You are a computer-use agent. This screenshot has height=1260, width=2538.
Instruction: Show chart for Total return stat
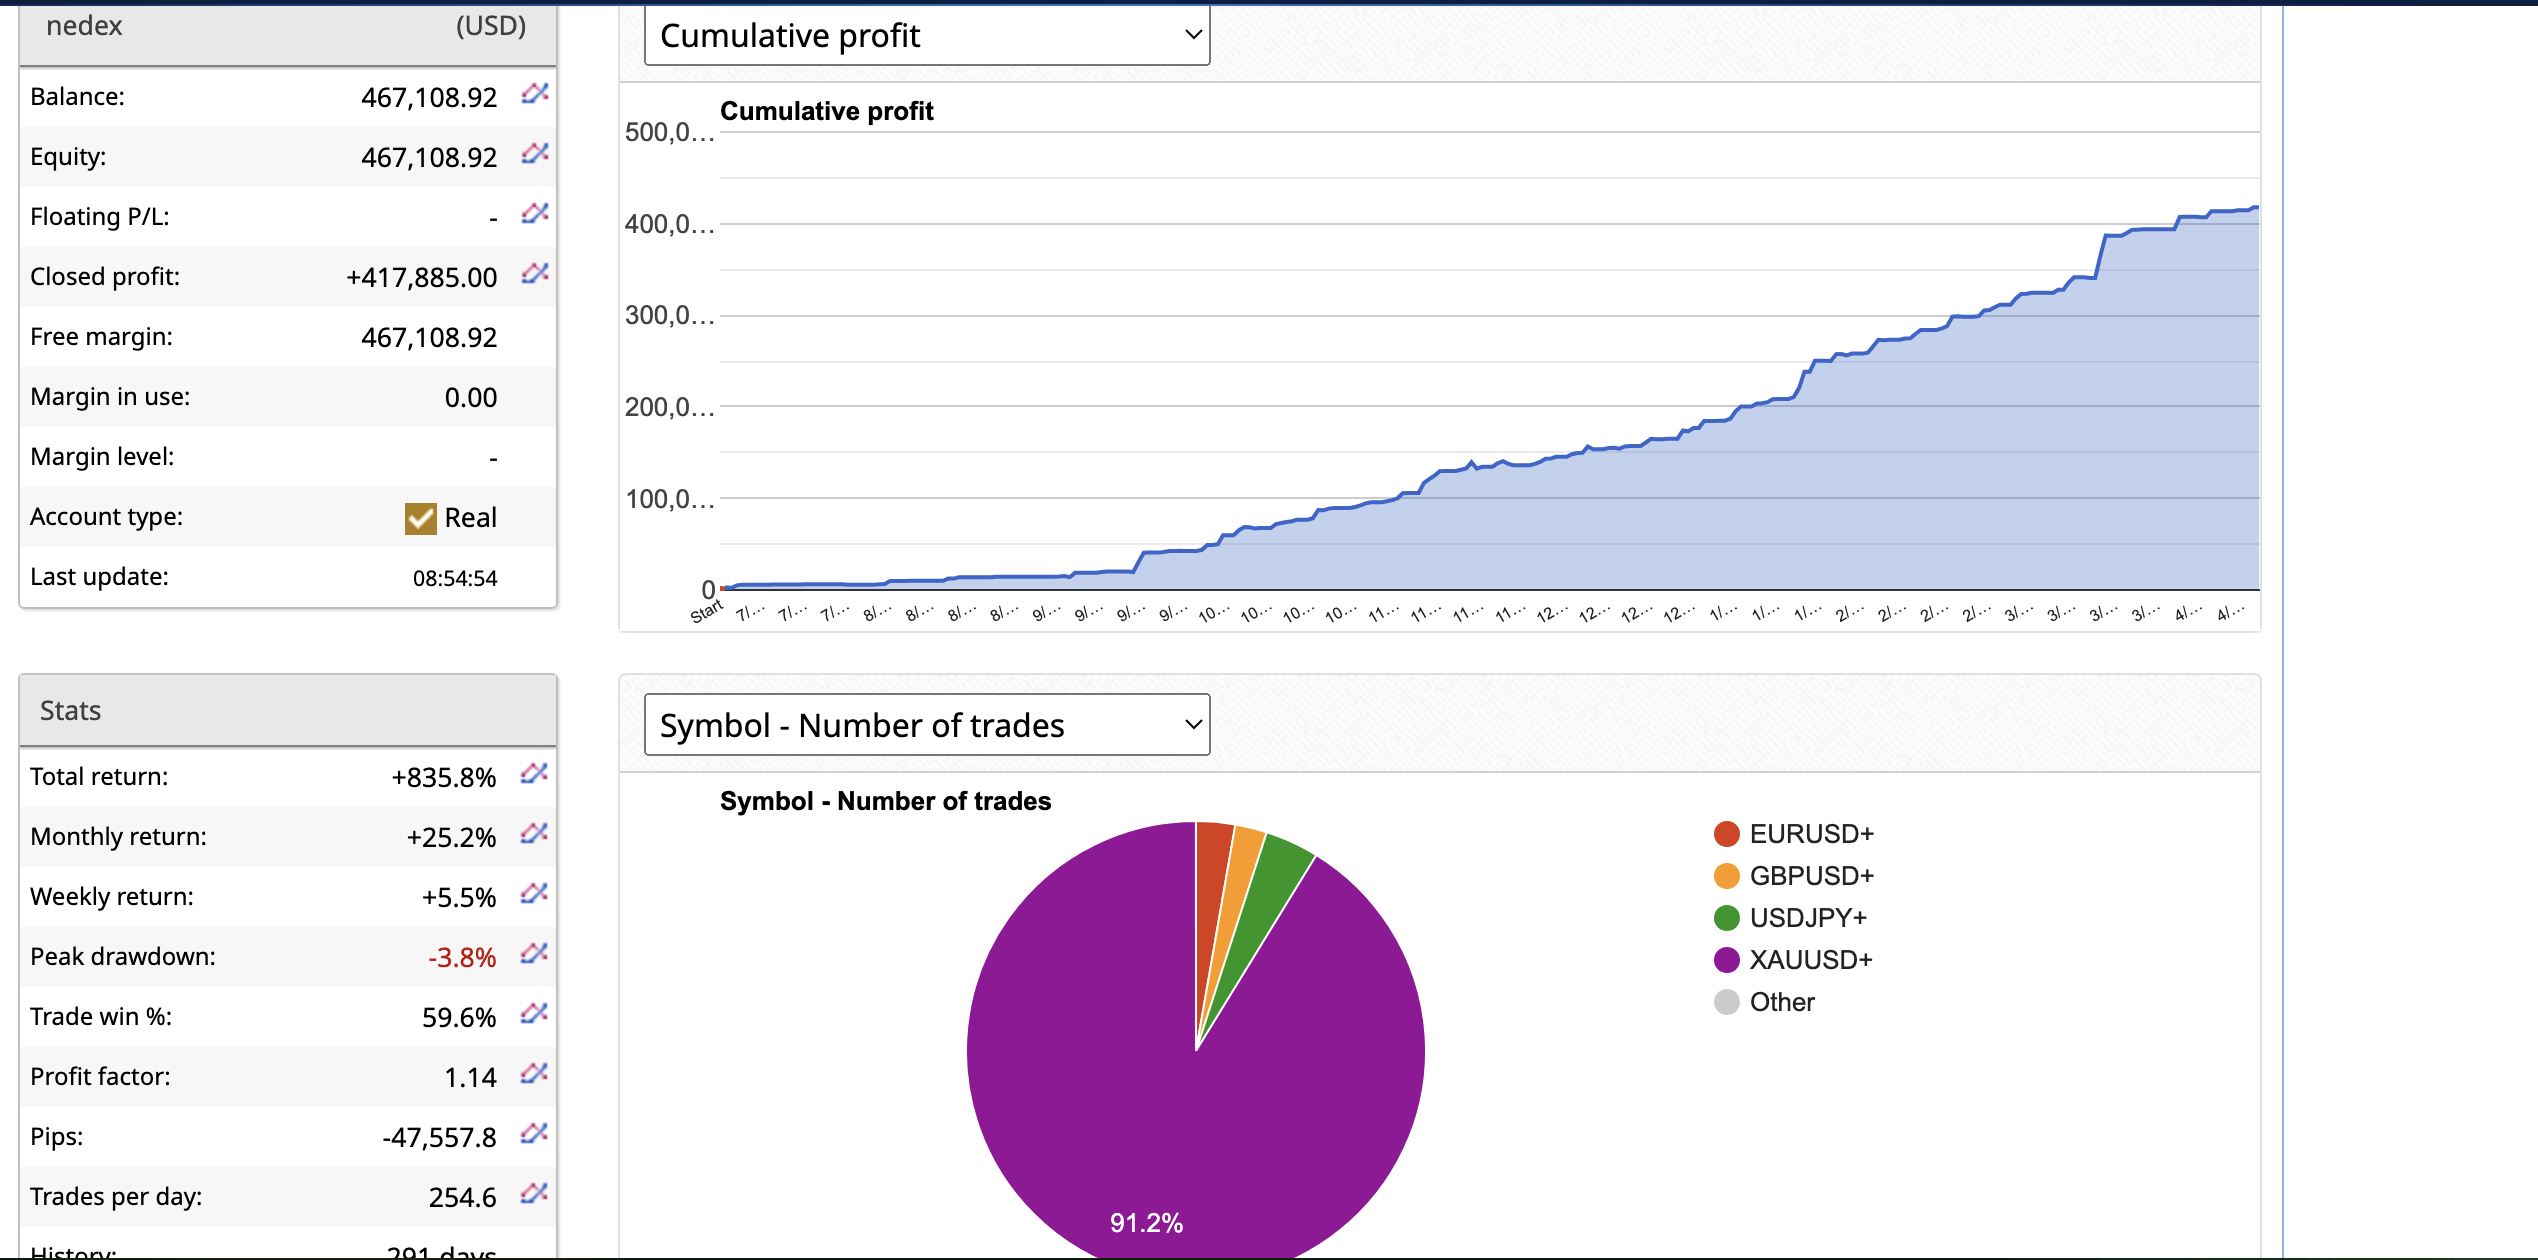click(x=534, y=774)
